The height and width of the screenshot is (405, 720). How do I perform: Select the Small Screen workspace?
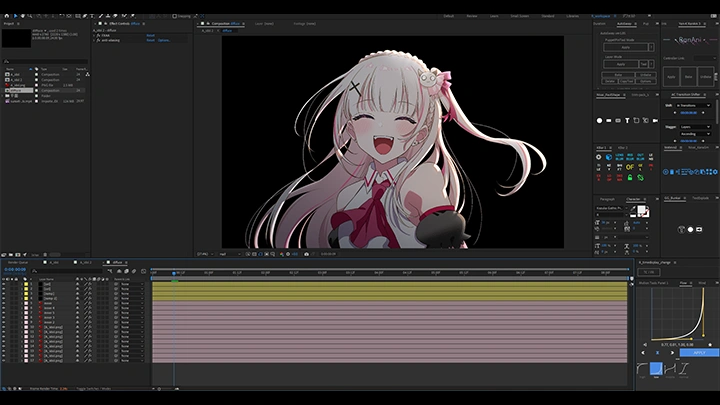tap(519, 16)
